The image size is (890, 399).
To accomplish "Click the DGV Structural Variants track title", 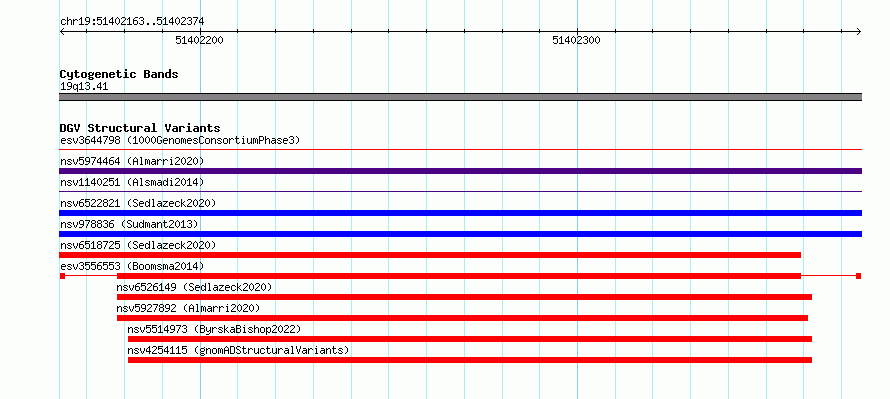I will 140,128.
